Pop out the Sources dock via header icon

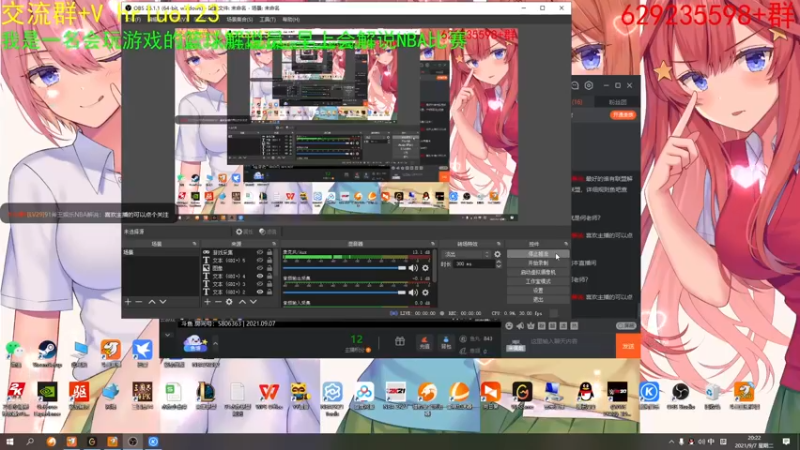pyautogui.click(x=274, y=244)
